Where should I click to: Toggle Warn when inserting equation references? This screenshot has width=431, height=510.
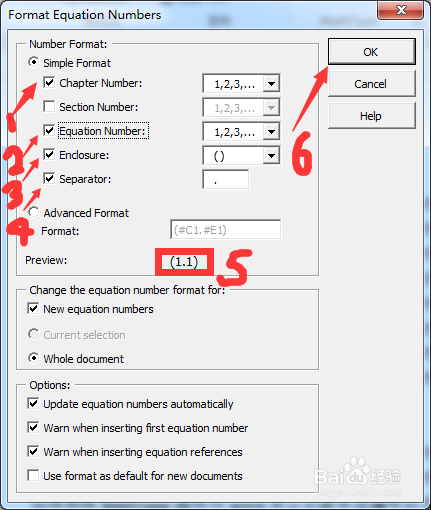pyautogui.click(x=33, y=451)
